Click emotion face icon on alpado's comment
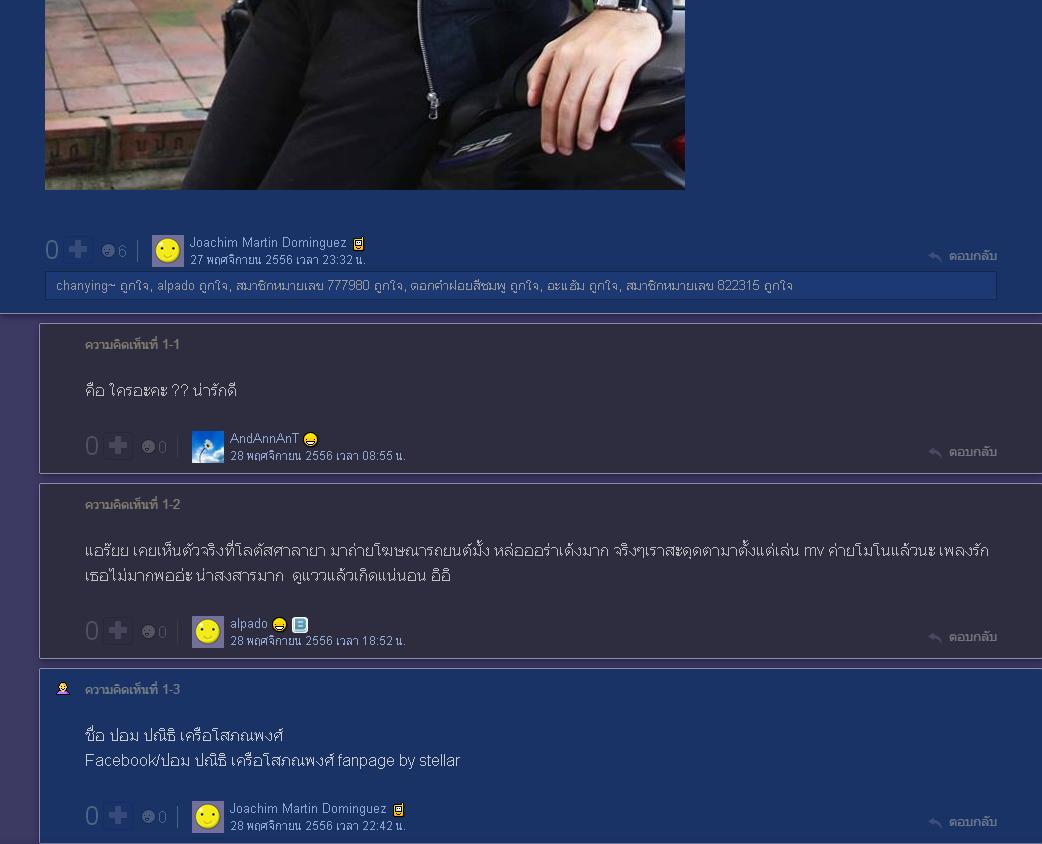Screen dimensions: 1042x844 tap(148, 631)
